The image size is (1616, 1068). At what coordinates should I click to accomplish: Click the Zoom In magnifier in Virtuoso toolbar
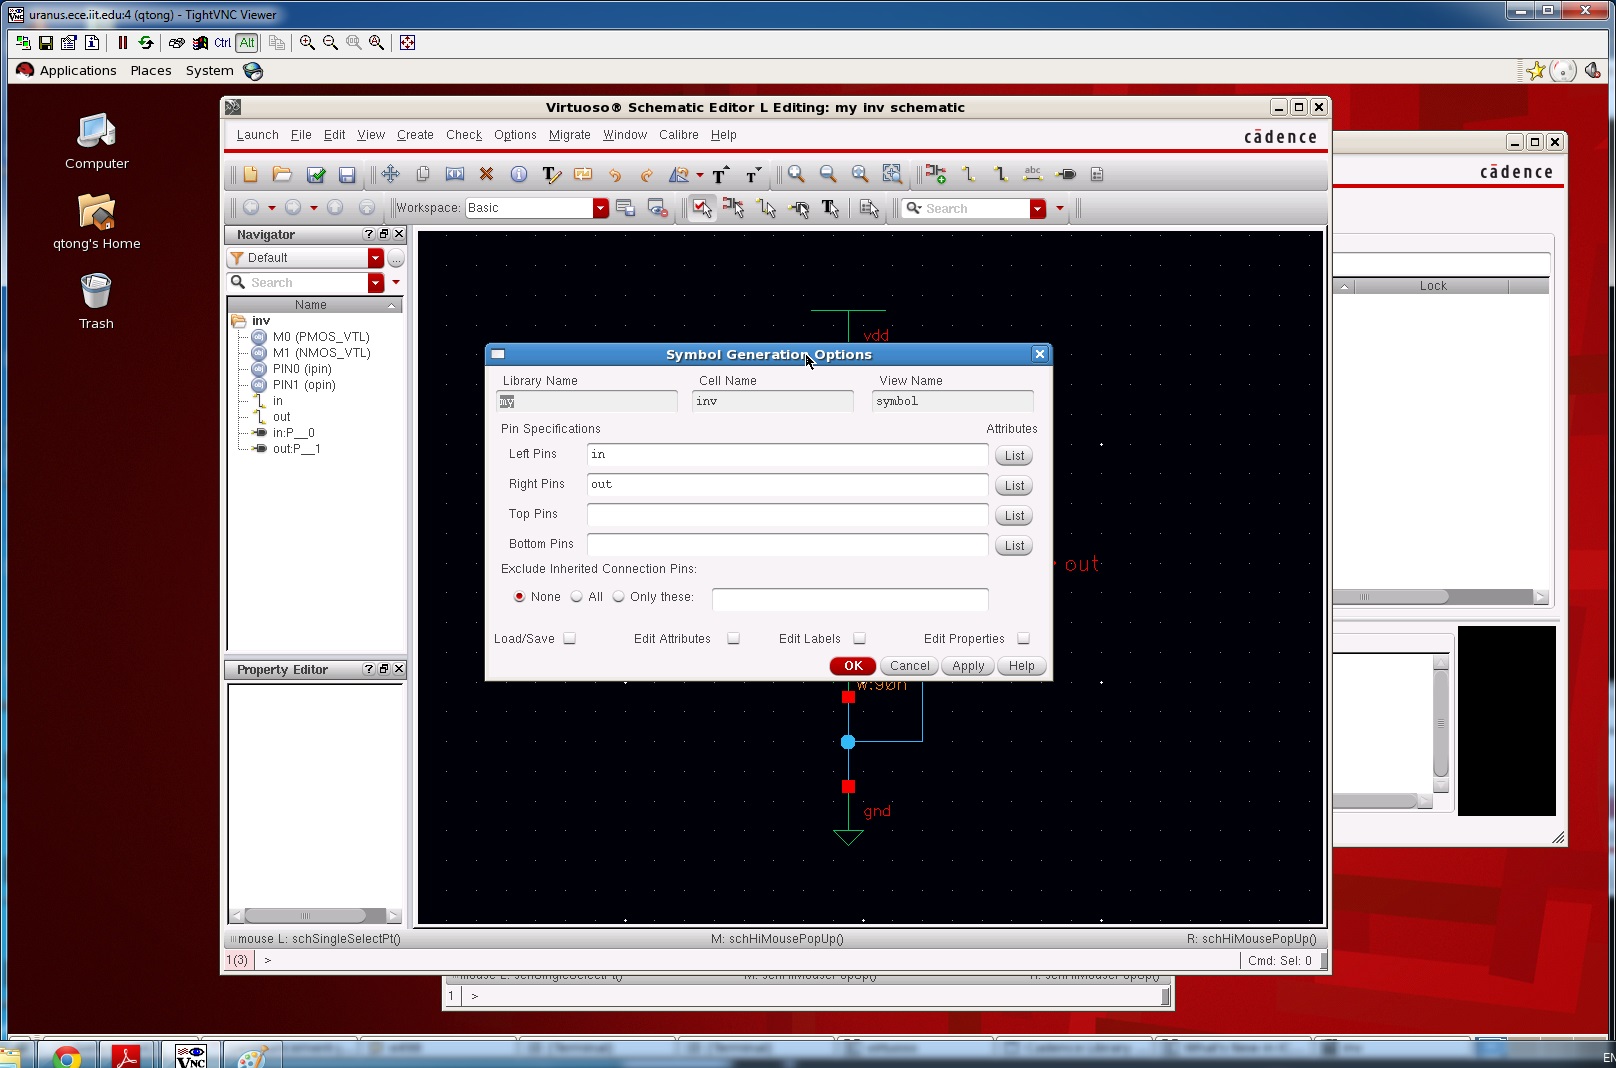click(x=796, y=174)
